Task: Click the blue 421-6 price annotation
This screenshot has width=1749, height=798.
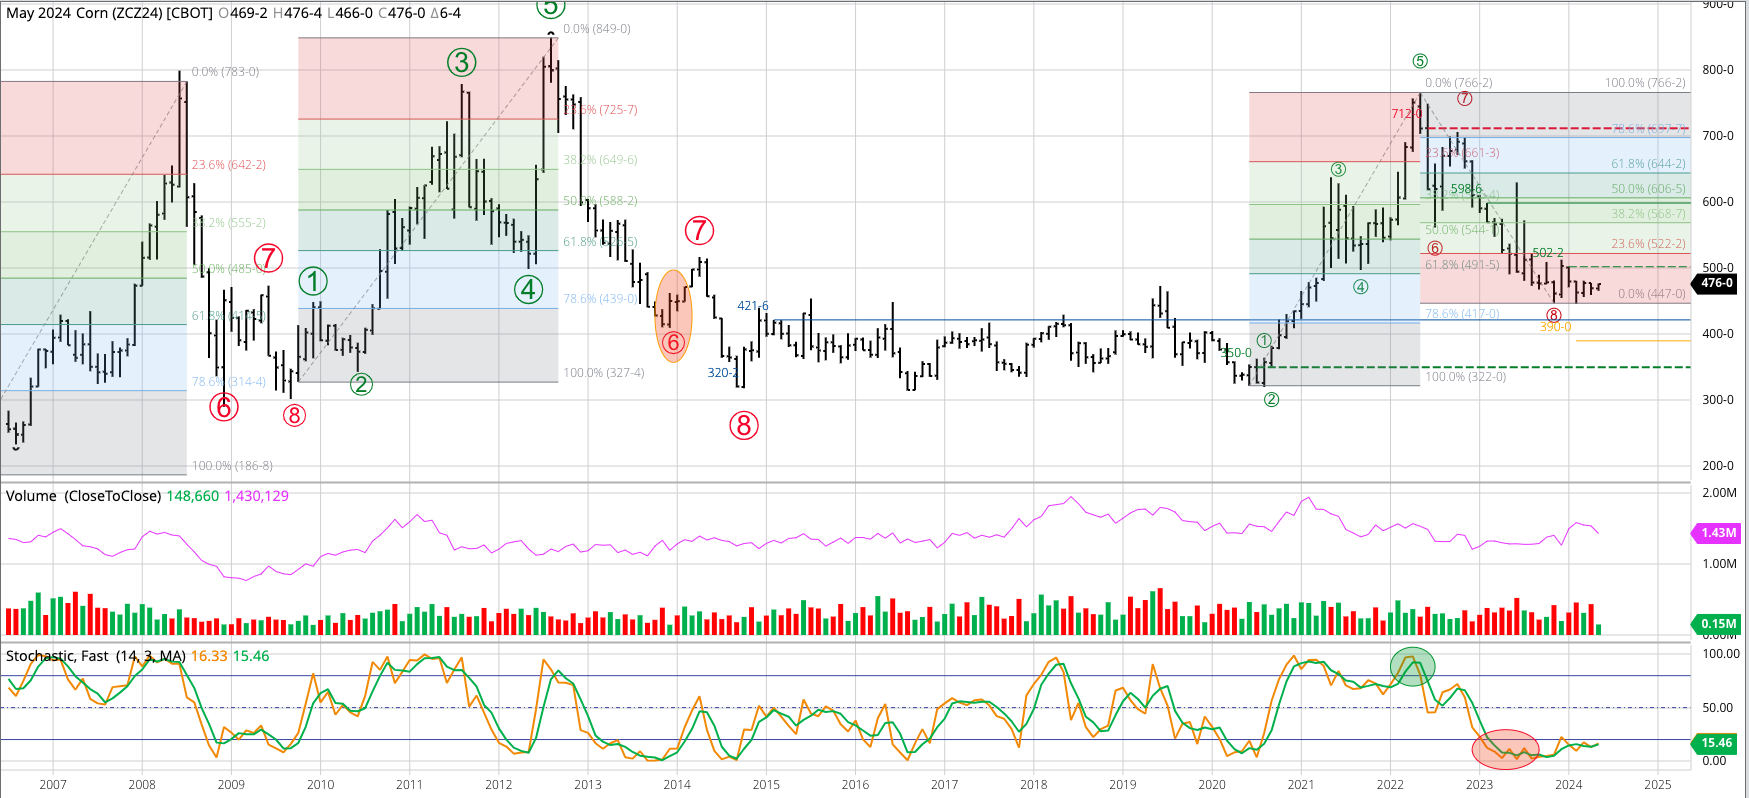Action: [x=753, y=306]
